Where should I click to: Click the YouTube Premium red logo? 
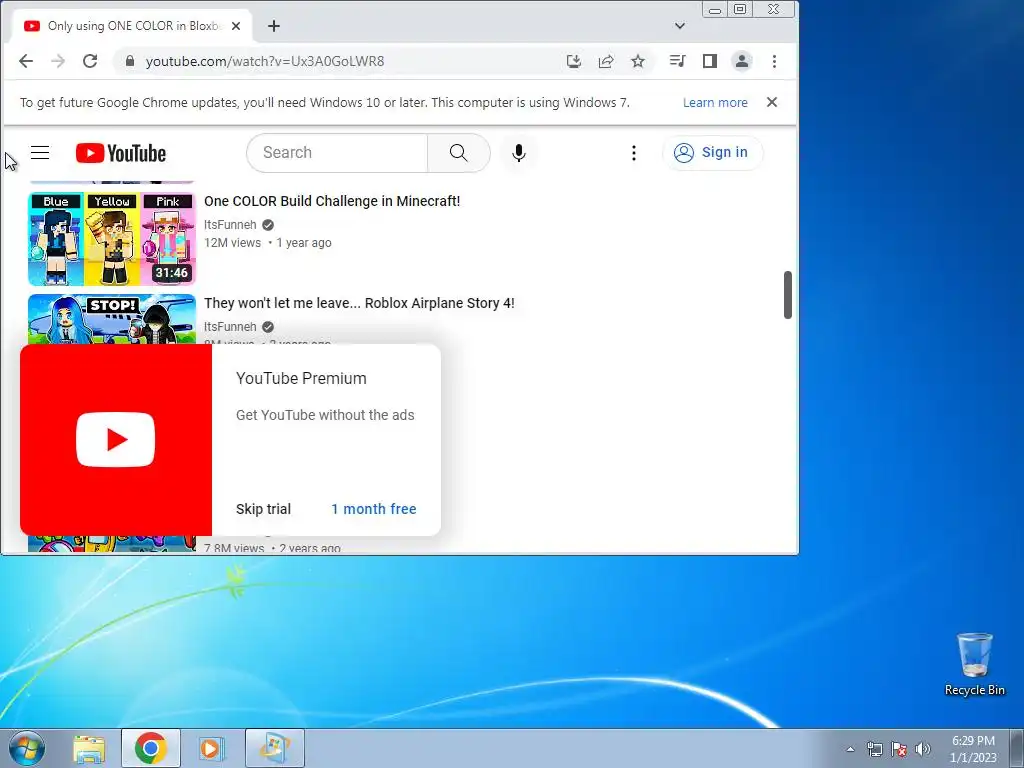pyautogui.click(x=116, y=440)
